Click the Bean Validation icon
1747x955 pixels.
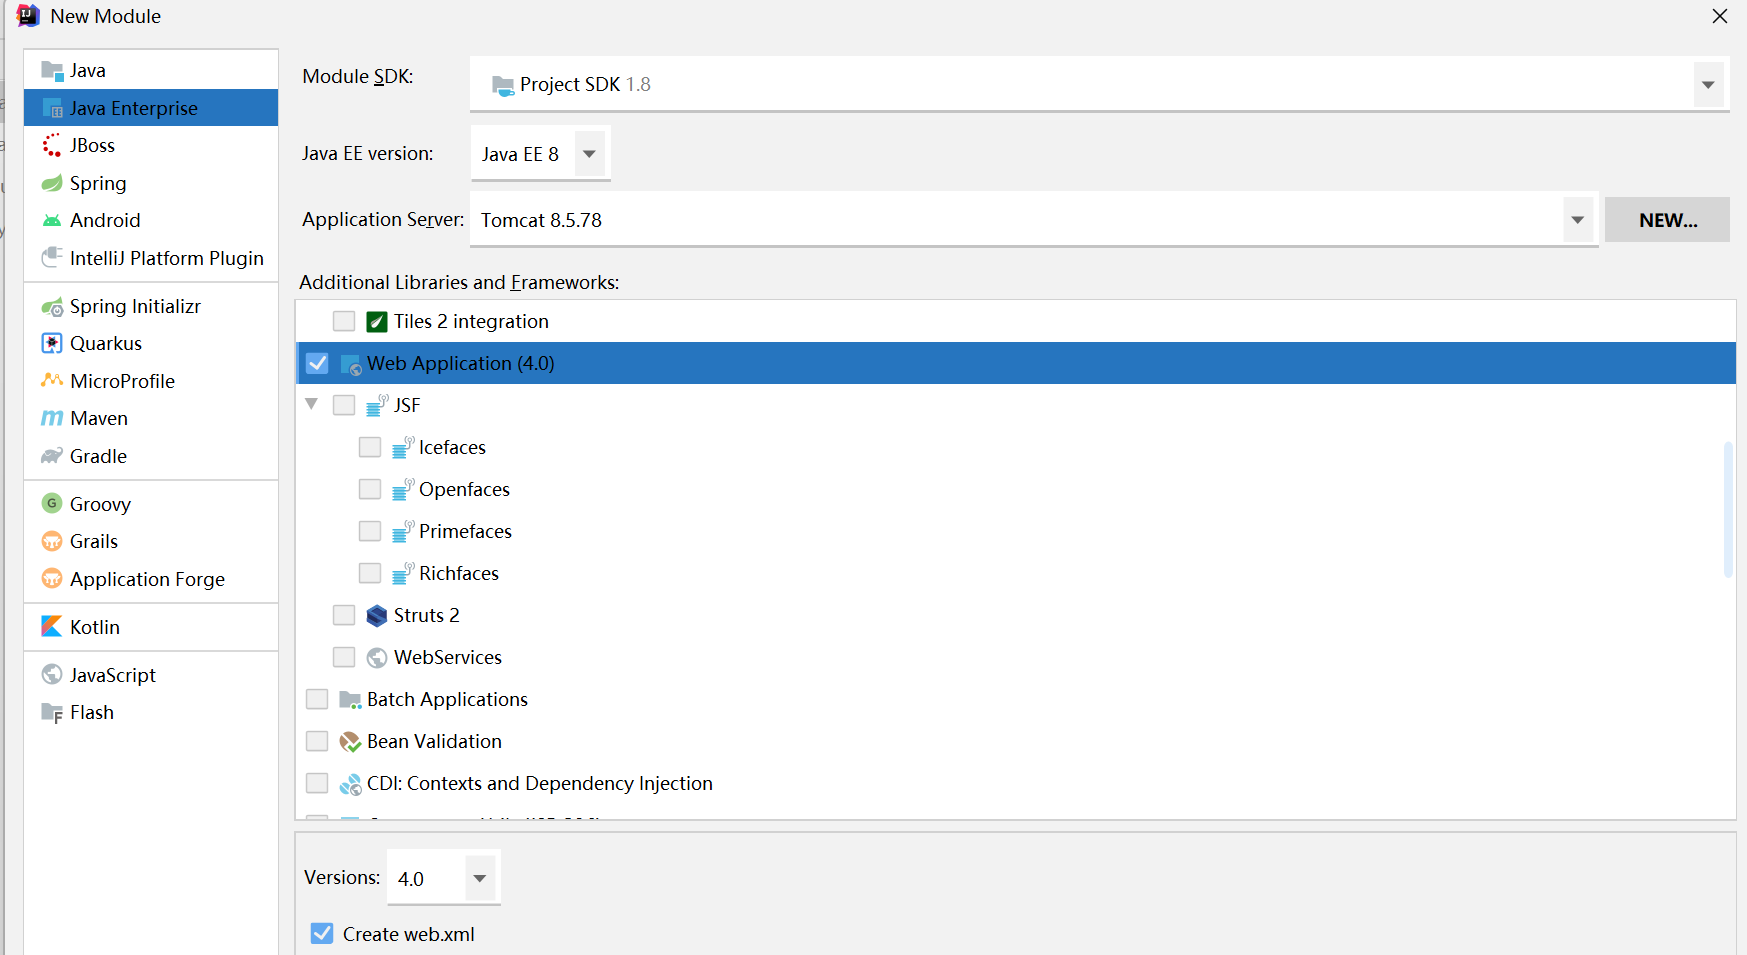tap(350, 742)
